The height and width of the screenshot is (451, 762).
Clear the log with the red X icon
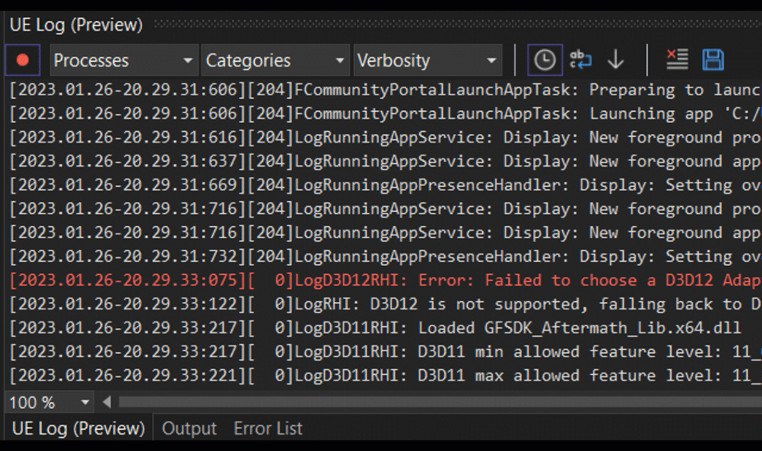pyautogui.click(x=677, y=60)
